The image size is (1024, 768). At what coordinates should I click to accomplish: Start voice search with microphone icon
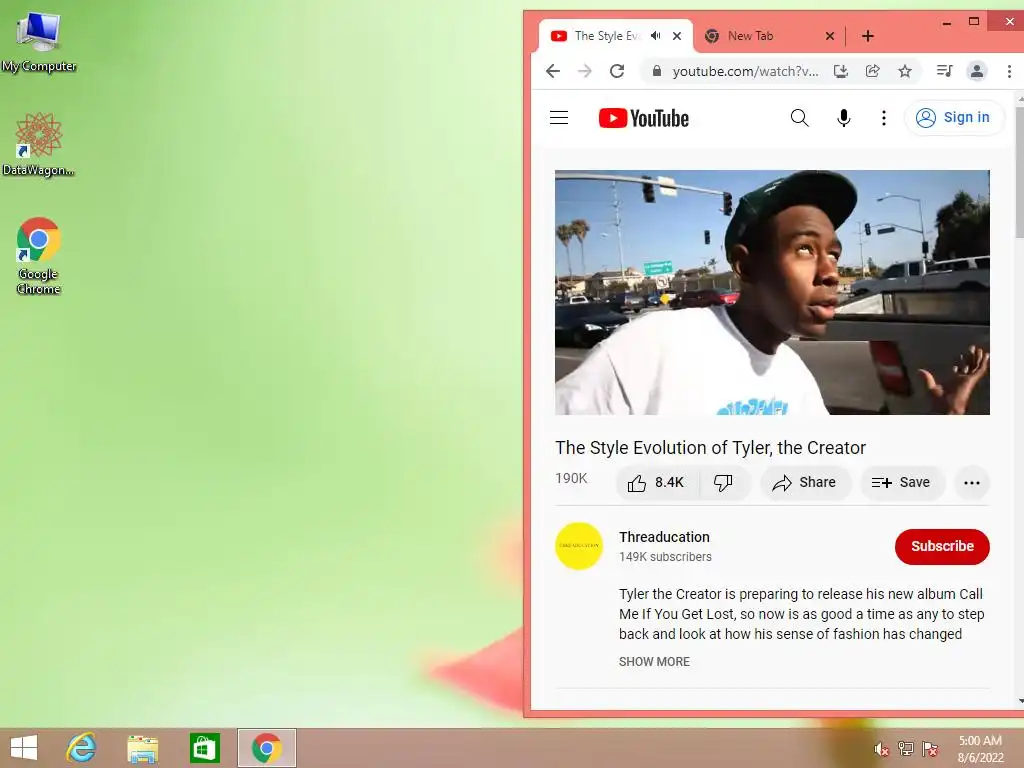point(843,118)
